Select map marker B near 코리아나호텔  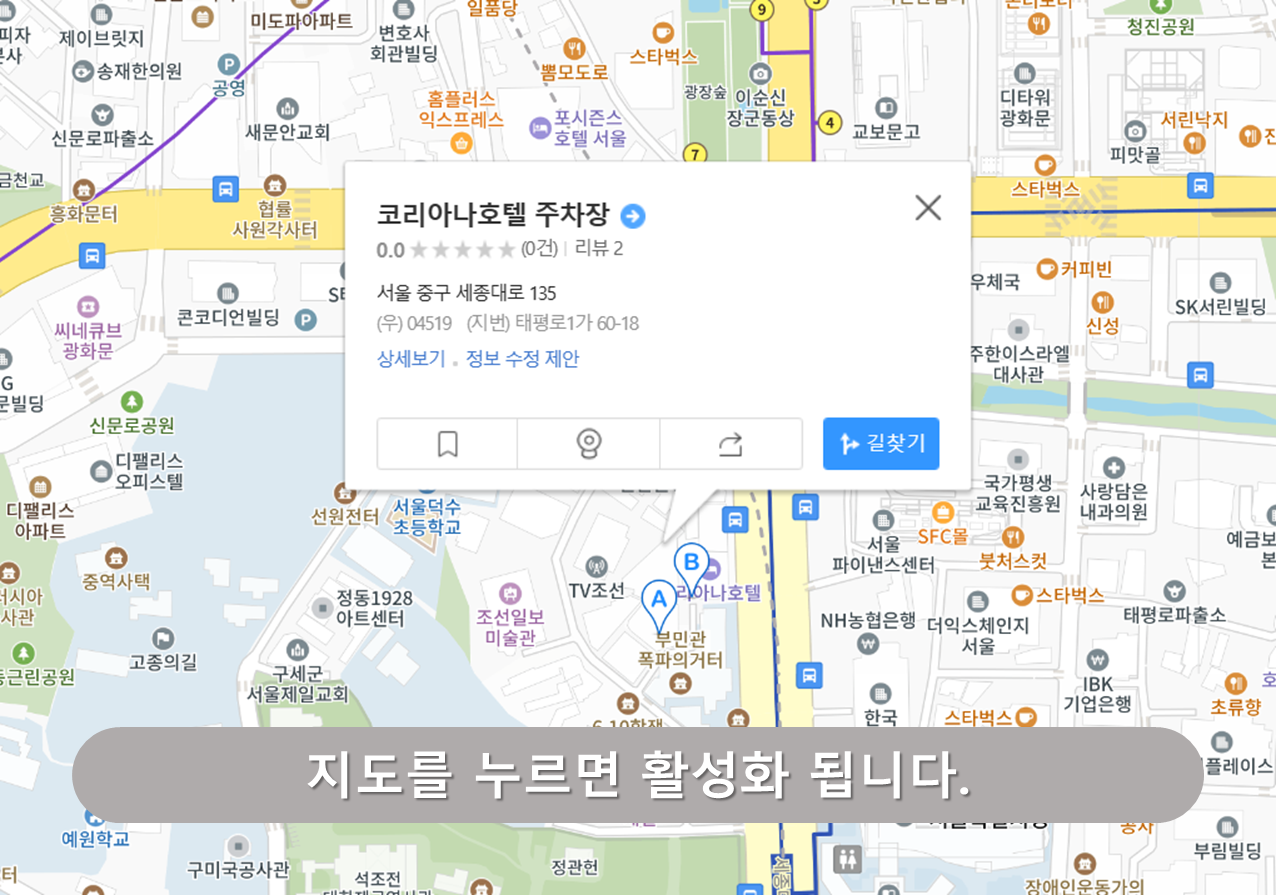pos(692,563)
